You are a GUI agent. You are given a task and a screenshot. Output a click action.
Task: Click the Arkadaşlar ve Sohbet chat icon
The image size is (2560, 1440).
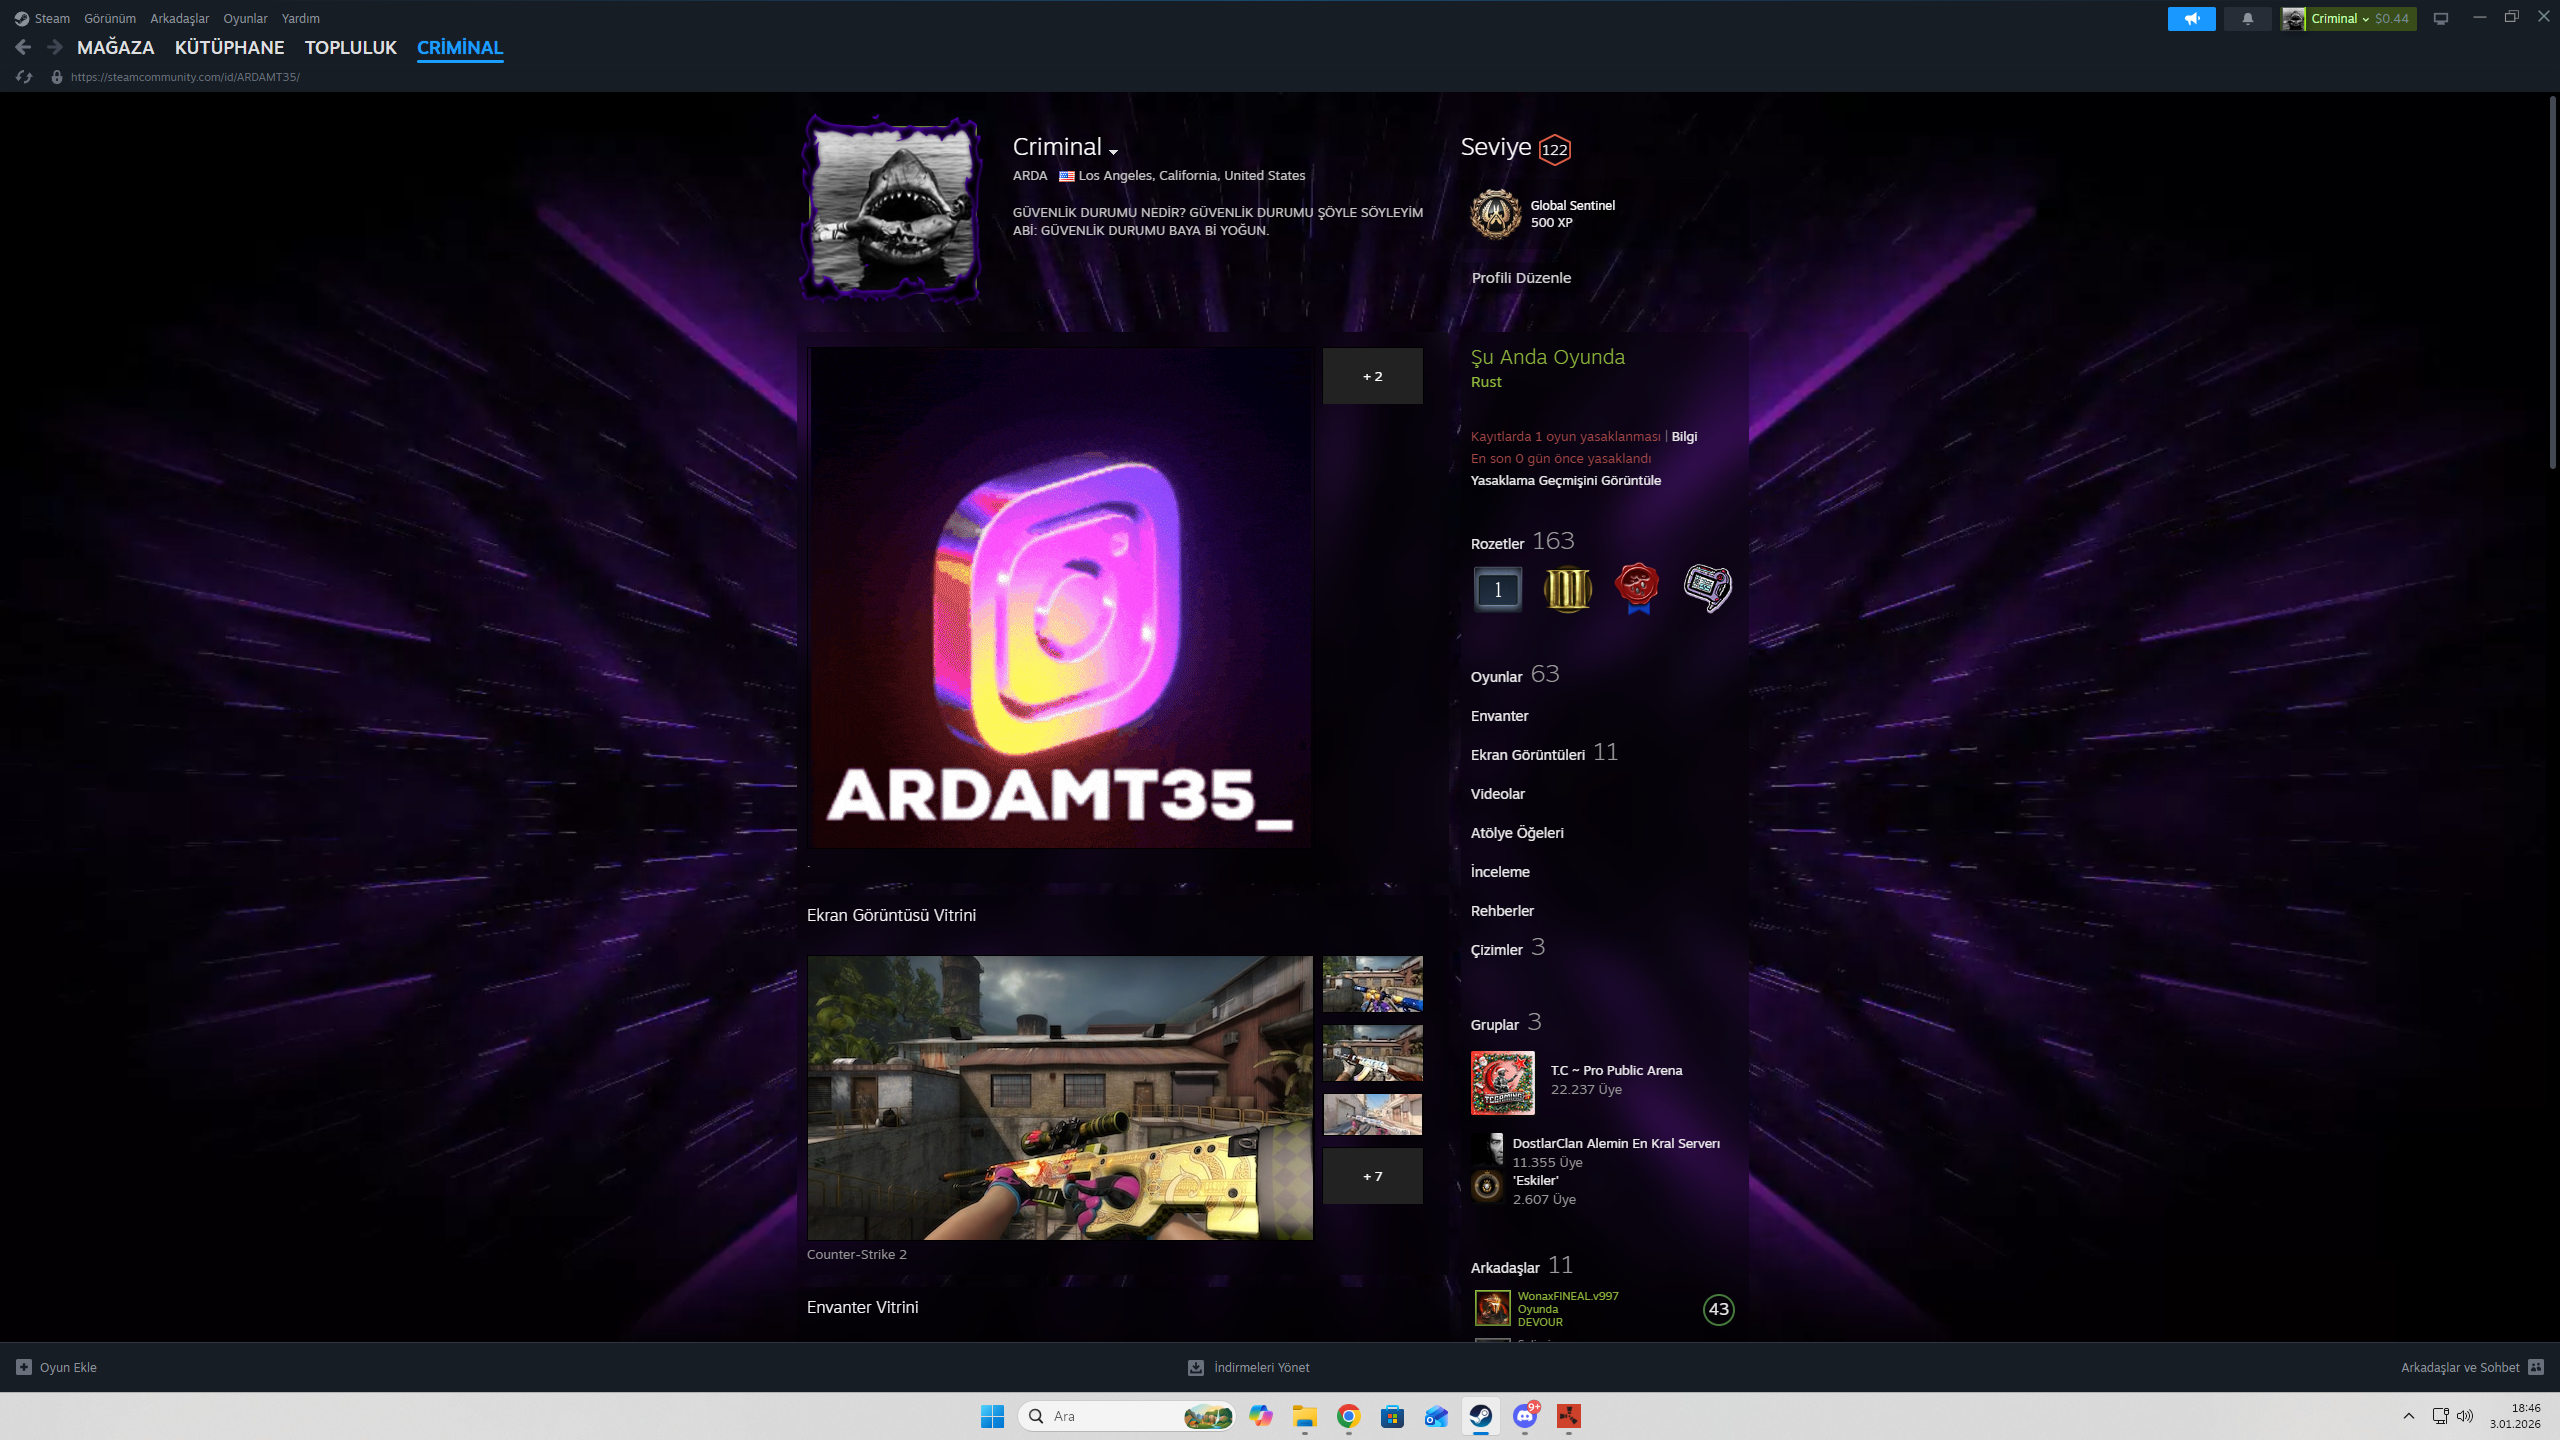[x=2536, y=1367]
